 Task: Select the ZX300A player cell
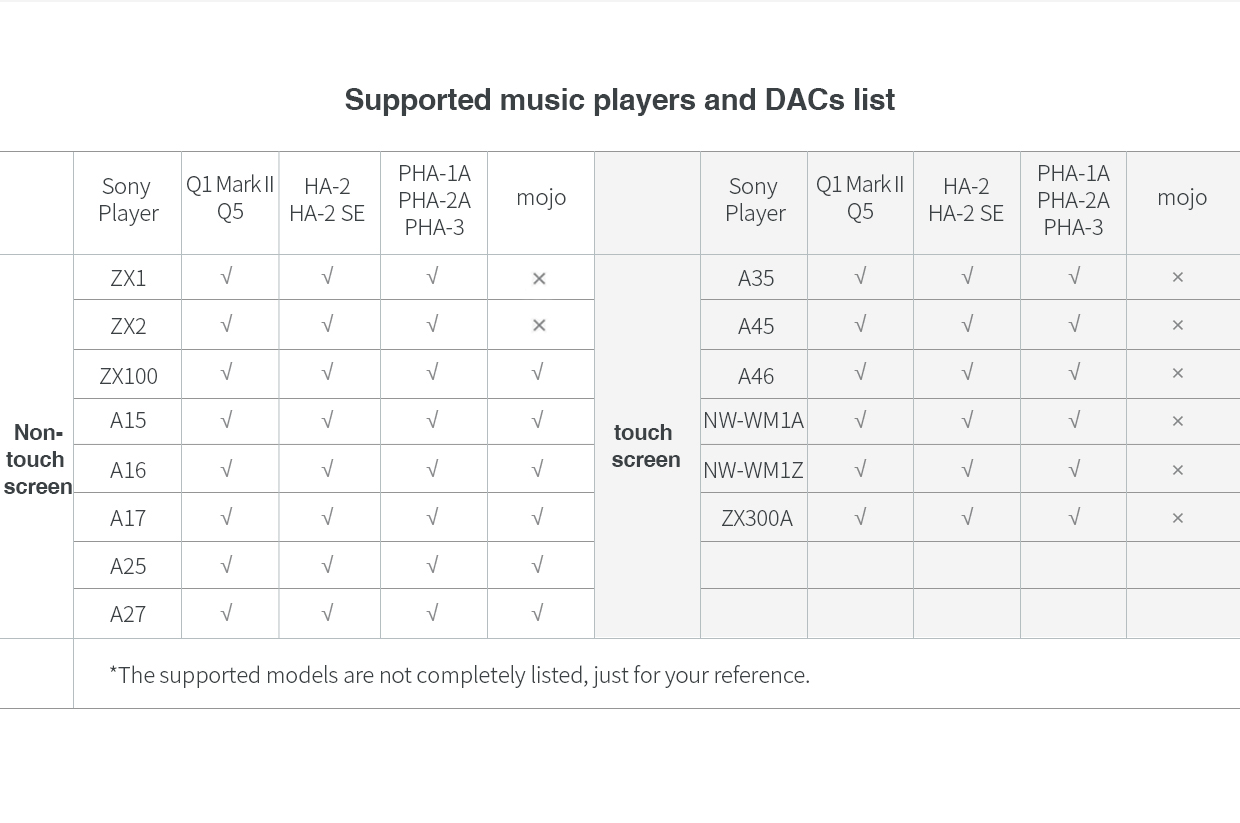click(757, 518)
